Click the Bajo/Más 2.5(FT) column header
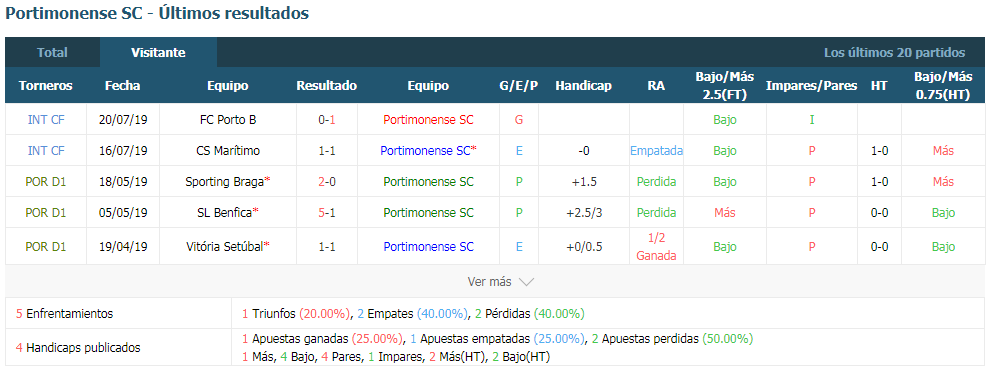This screenshot has width=996, height=370. [725, 86]
